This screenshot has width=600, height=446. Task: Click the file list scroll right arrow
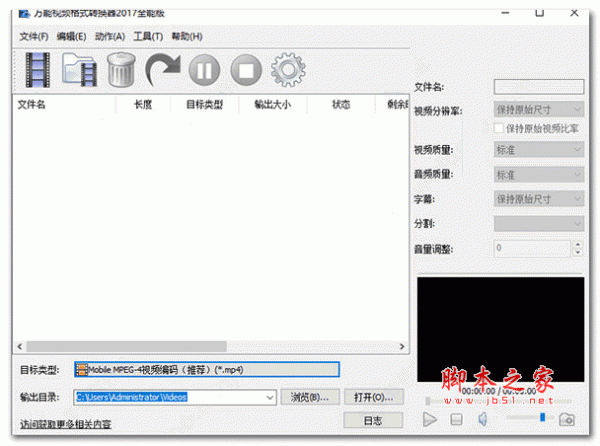[402, 347]
